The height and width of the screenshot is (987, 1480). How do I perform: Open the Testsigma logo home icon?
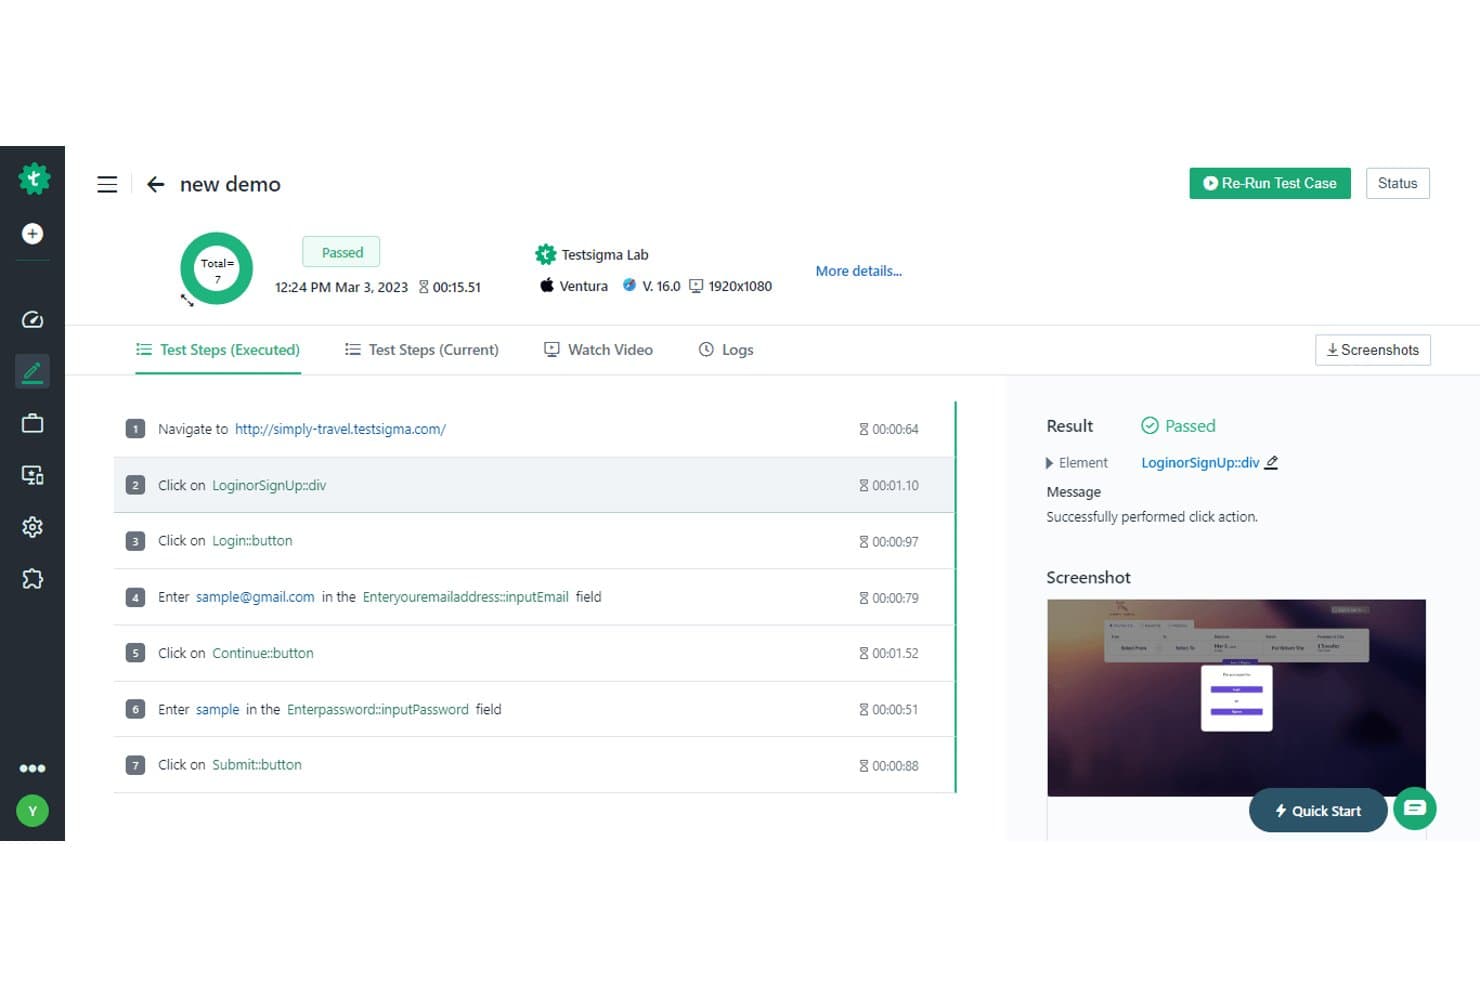click(33, 179)
